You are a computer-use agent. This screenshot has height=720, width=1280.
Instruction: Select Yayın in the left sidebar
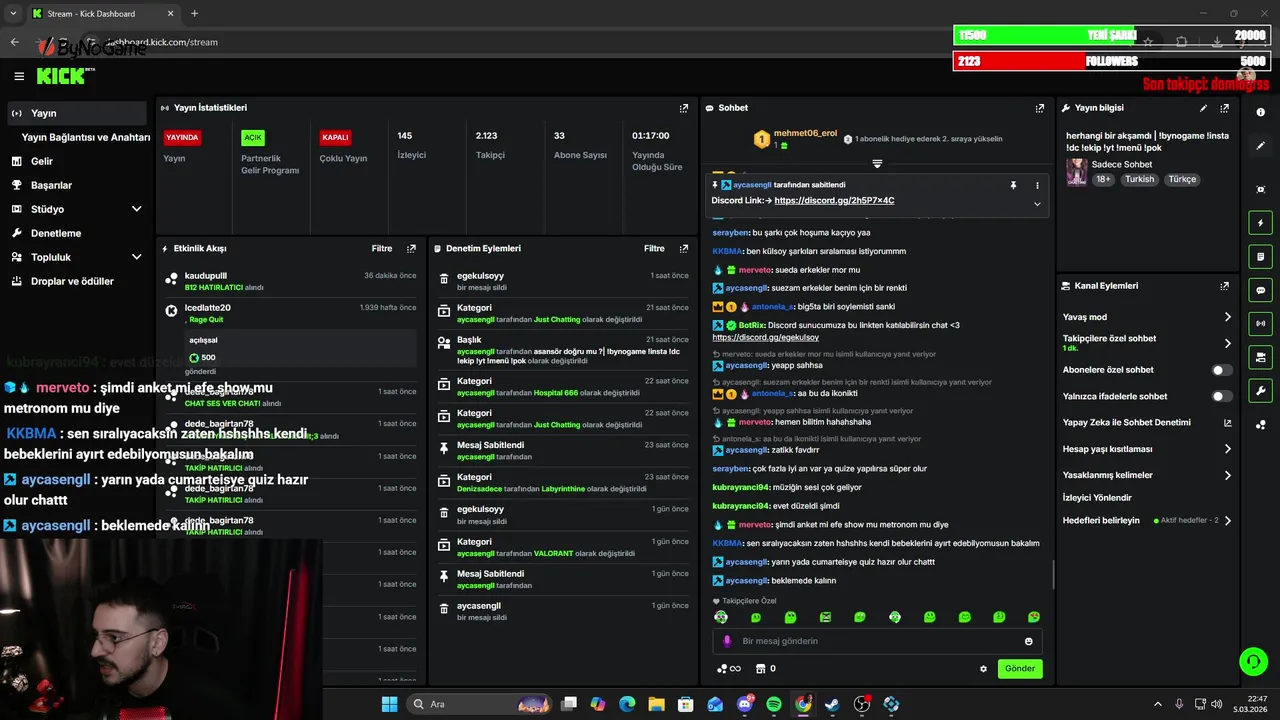[76, 113]
